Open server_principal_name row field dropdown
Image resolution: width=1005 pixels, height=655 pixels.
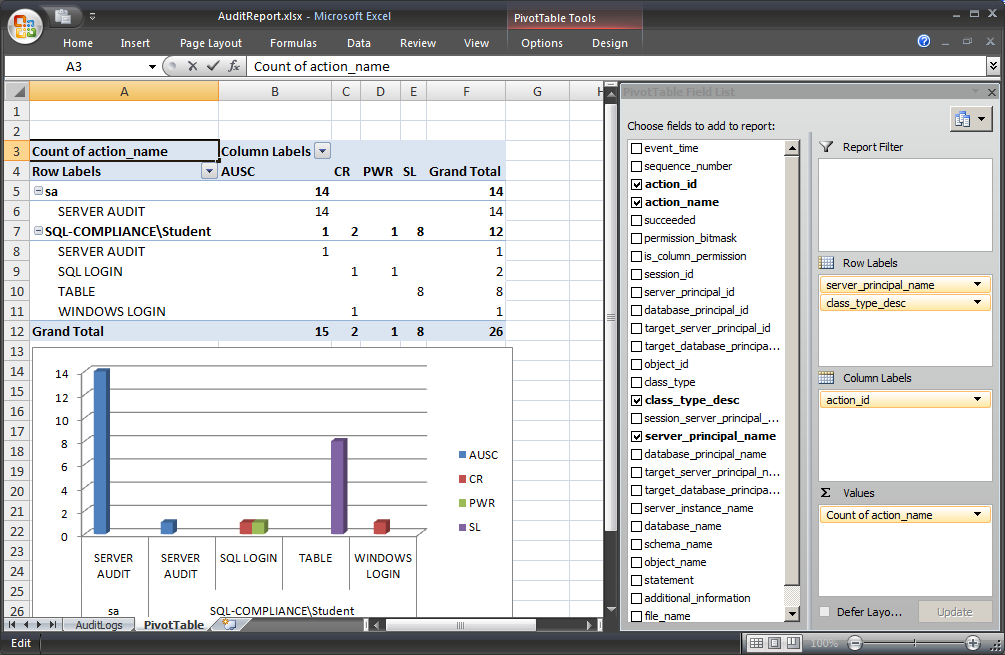(x=977, y=285)
